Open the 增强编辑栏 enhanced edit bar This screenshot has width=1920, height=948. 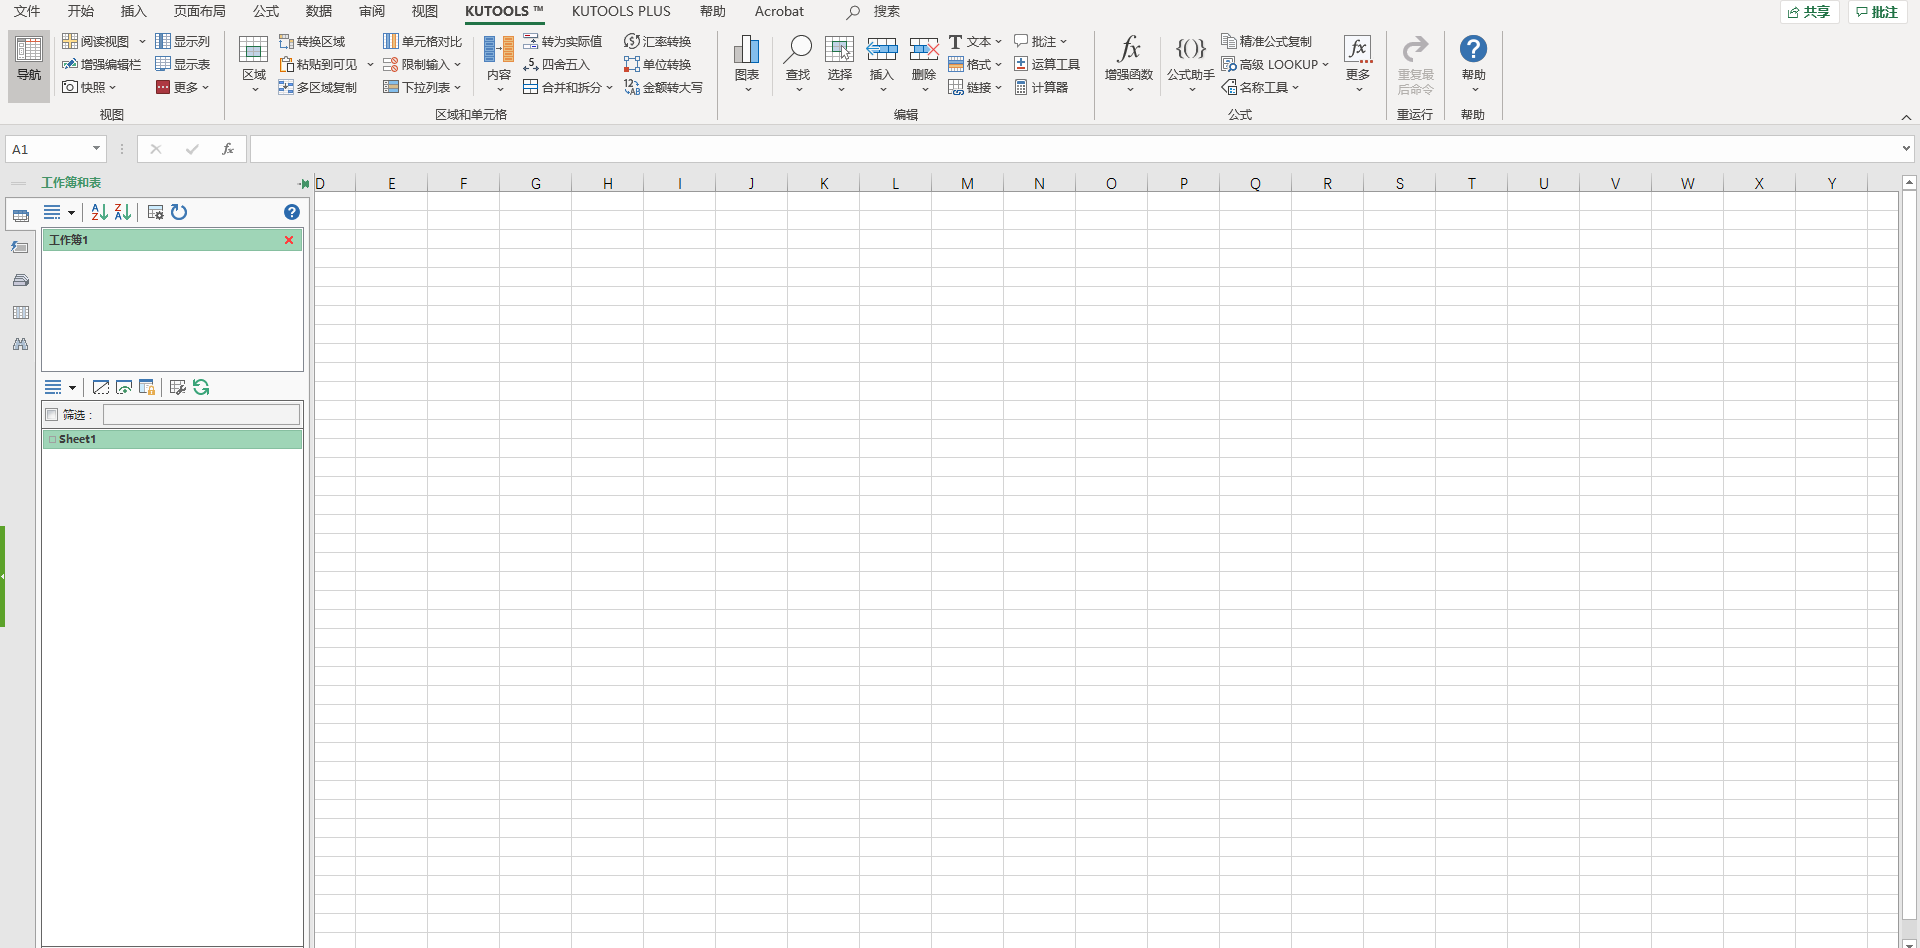pyautogui.click(x=101, y=64)
